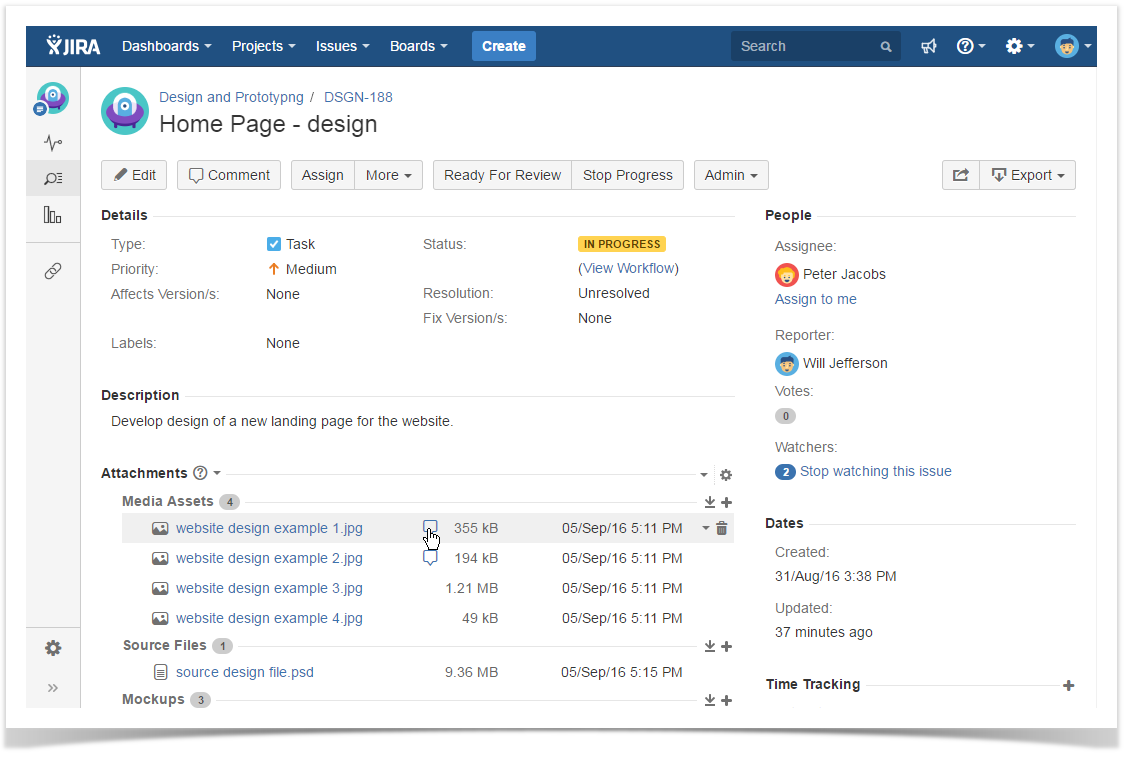Image resolution: width=1131 pixels, height=757 pixels.
Task: Open the Admin dropdown button
Action: click(x=730, y=175)
